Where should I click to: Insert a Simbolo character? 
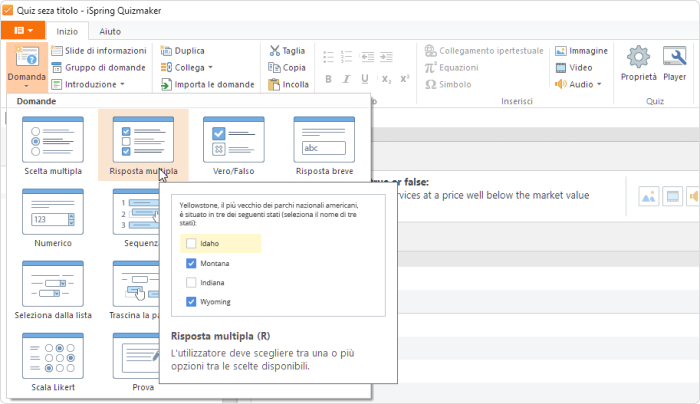(448, 84)
